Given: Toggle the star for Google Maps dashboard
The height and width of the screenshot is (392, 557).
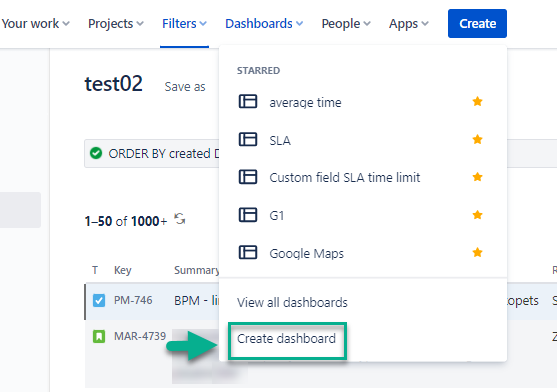Looking at the screenshot, I should point(477,252).
